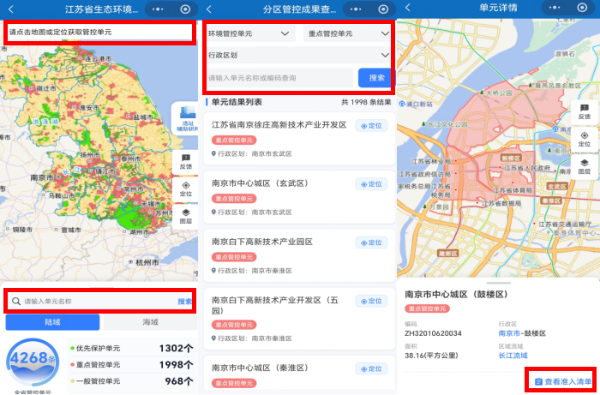Switch to the 陆域 tab
Viewport: 600px width, 395px height.
pos(52,322)
